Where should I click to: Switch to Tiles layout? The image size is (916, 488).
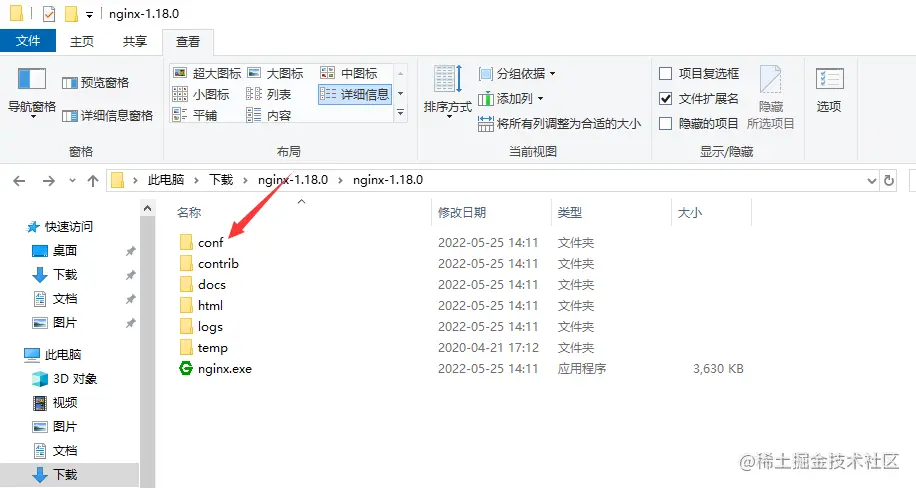[x=195, y=115]
